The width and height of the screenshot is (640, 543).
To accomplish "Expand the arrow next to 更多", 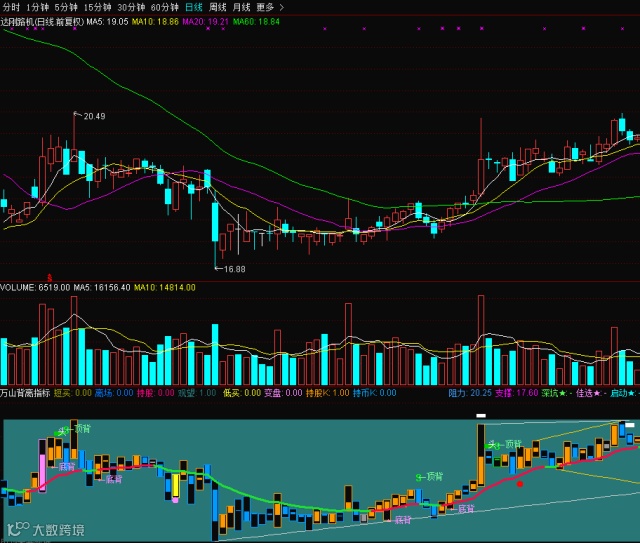I will [282, 7].
